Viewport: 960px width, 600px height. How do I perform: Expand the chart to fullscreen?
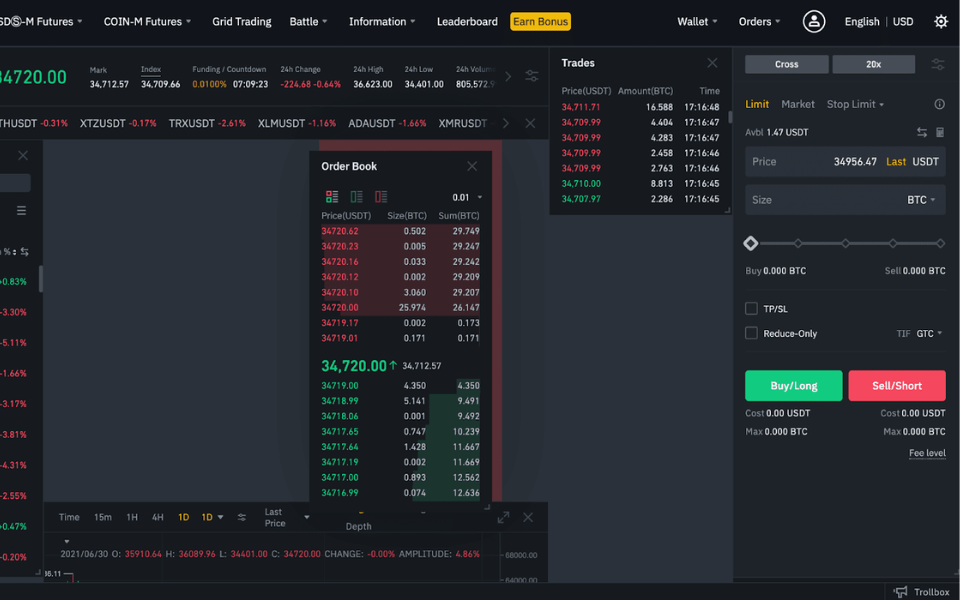click(503, 517)
